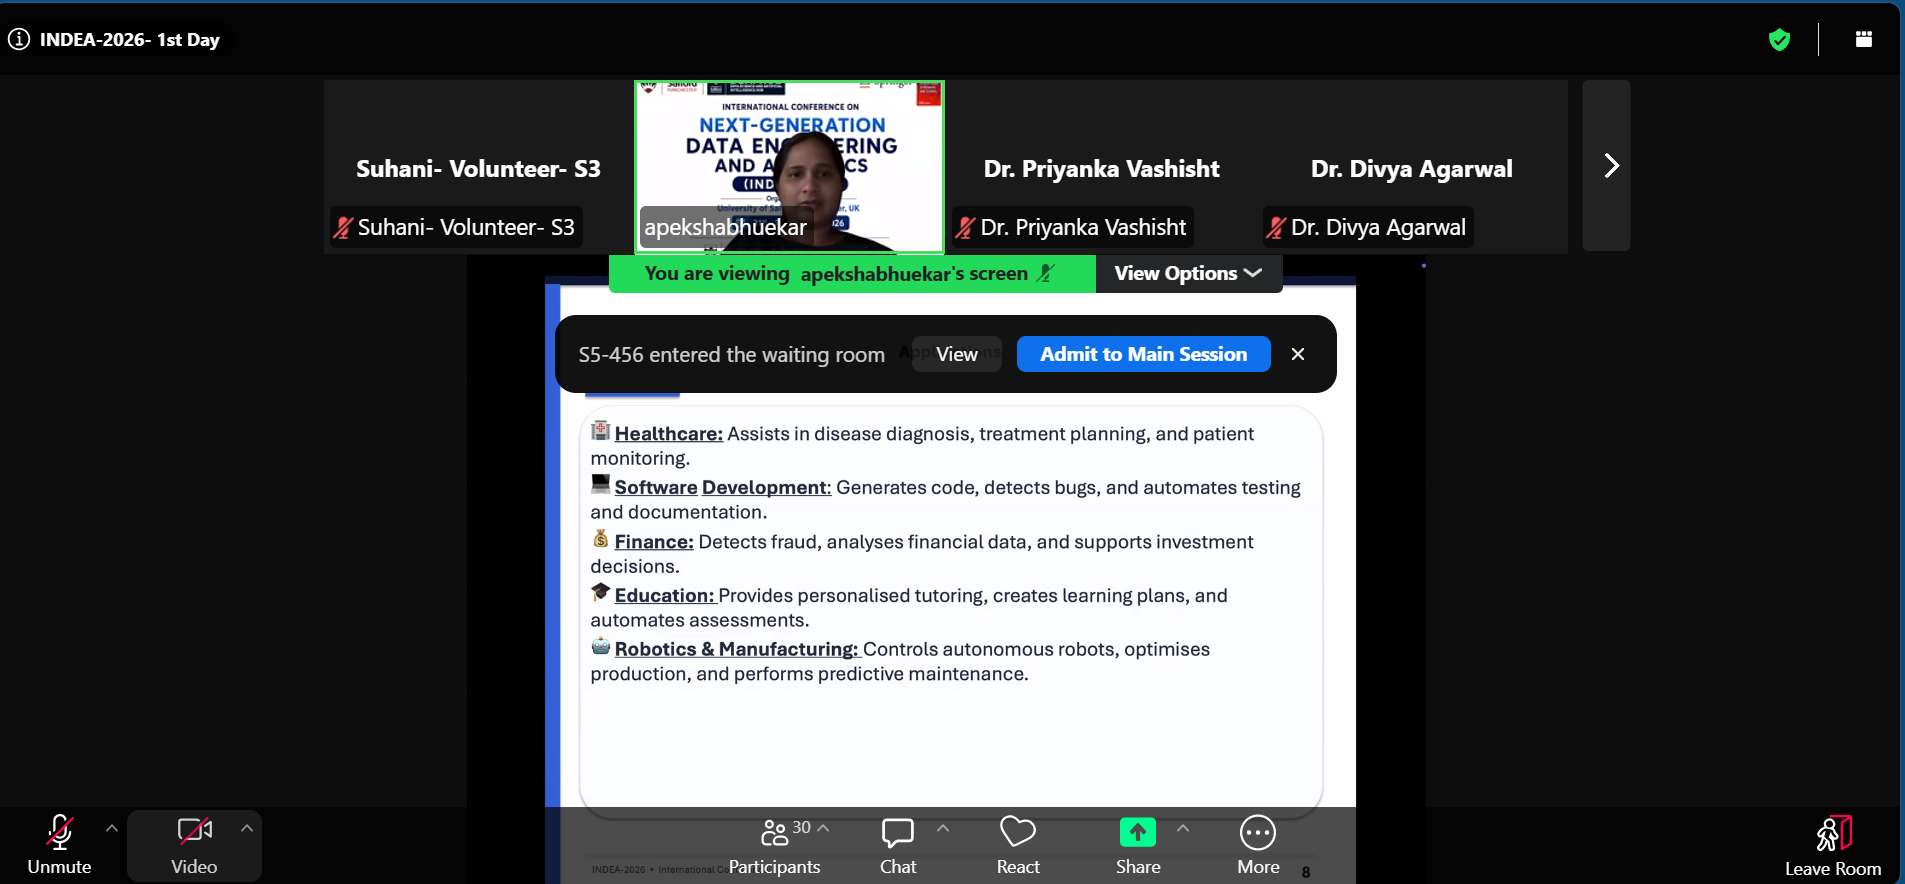Image resolution: width=1905 pixels, height=884 pixels.
Task: Expand audio settings arrow beside Unmute
Action: [112, 828]
